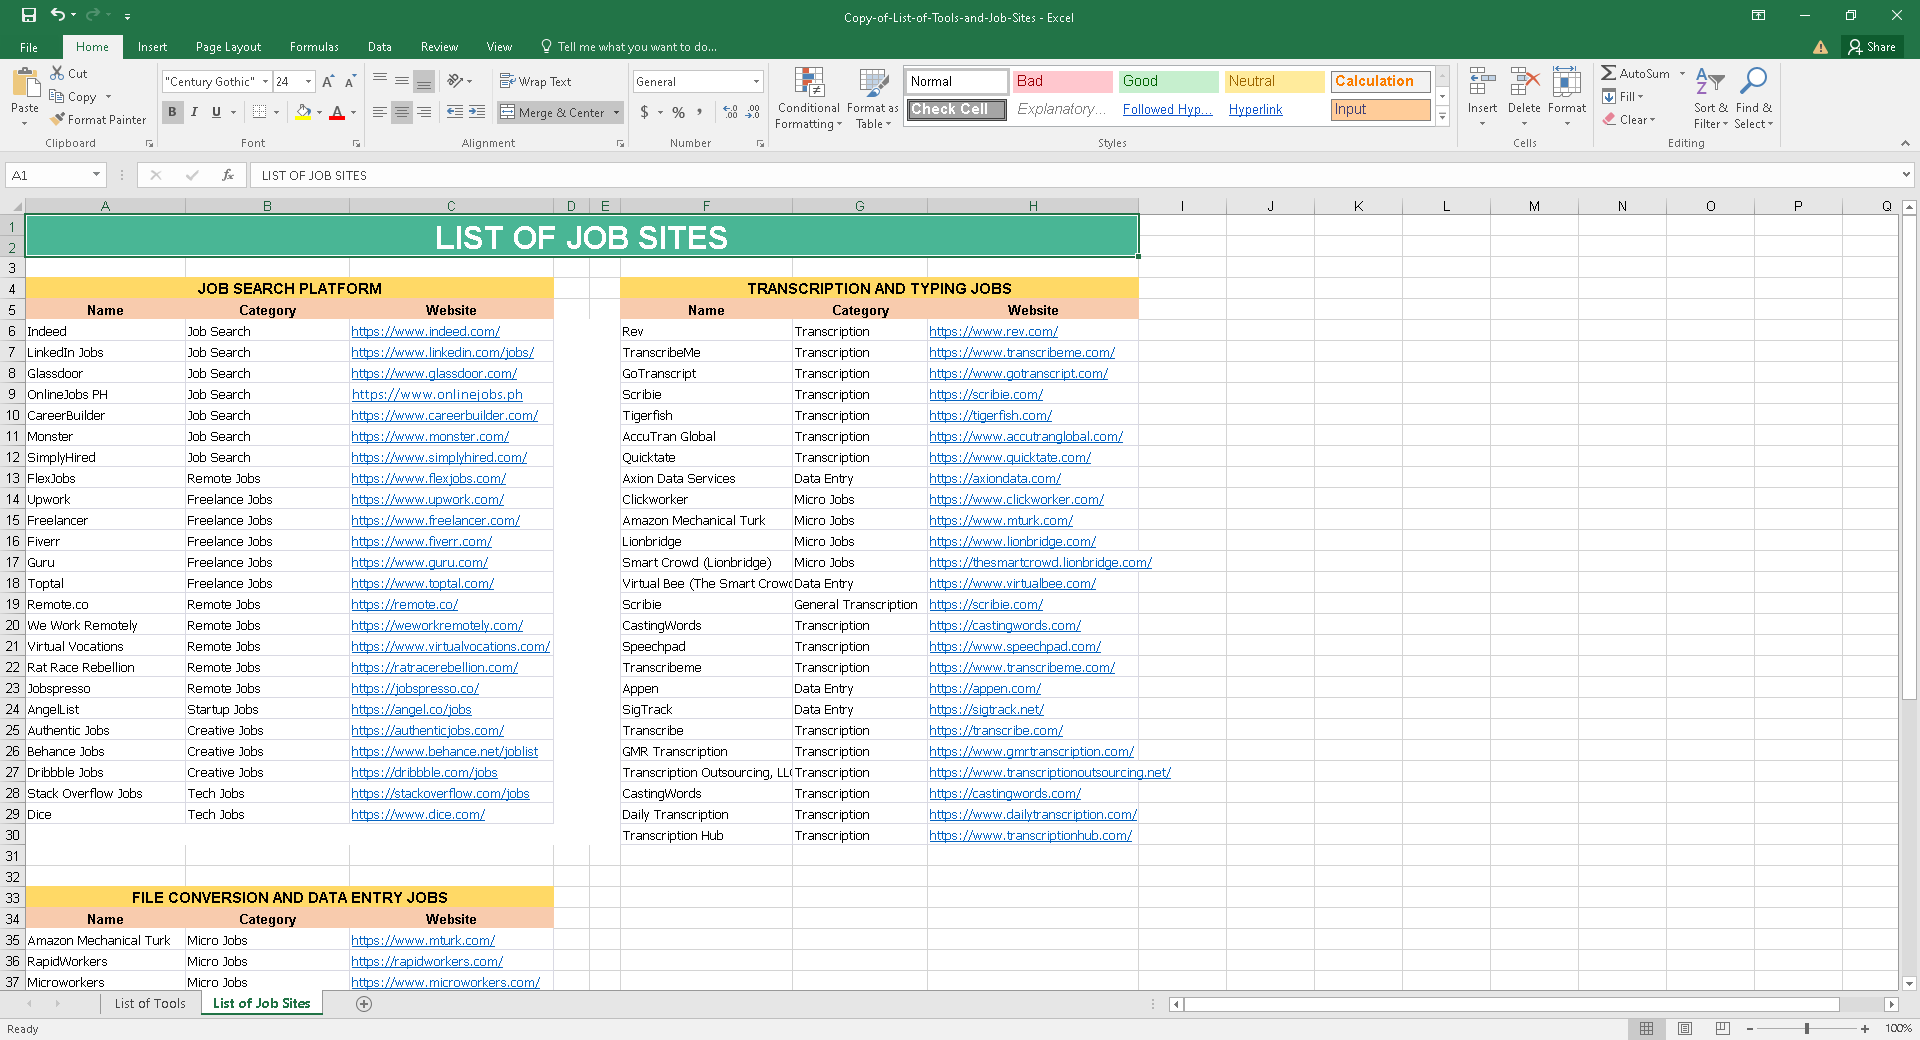Image resolution: width=1920 pixels, height=1040 pixels.
Task: Expand the number format dropdown
Action: [x=756, y=82]
